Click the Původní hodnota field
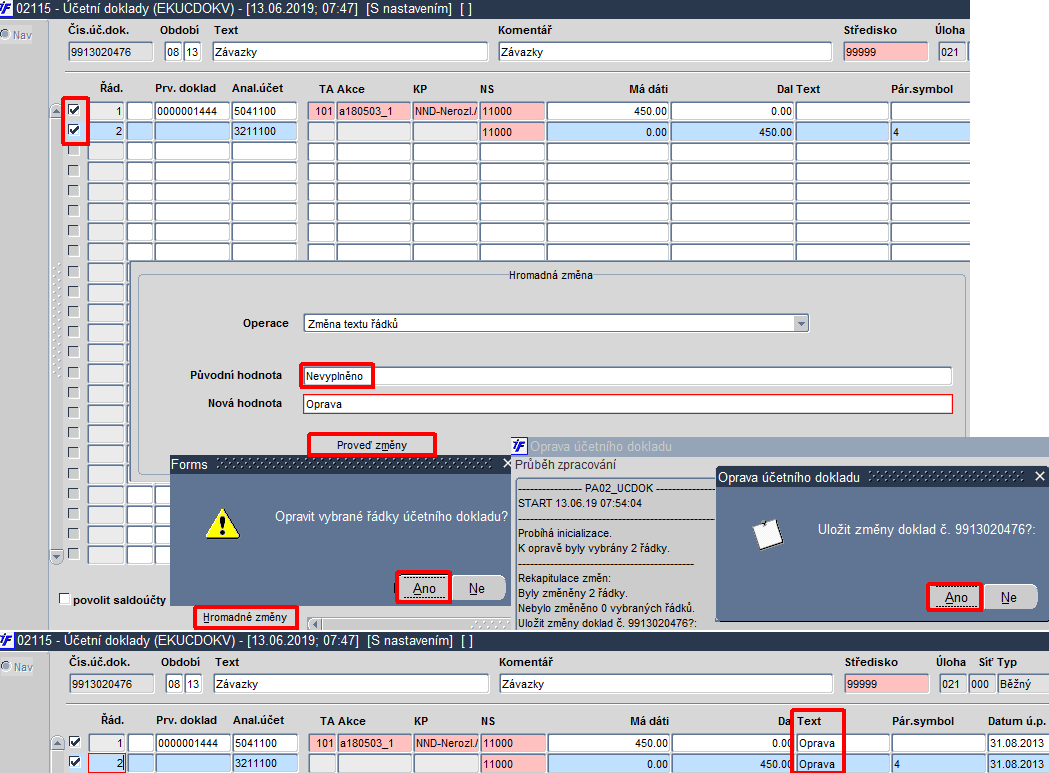Image resolution: width=1049 pixels, height=773 pixels. (628, 376)
